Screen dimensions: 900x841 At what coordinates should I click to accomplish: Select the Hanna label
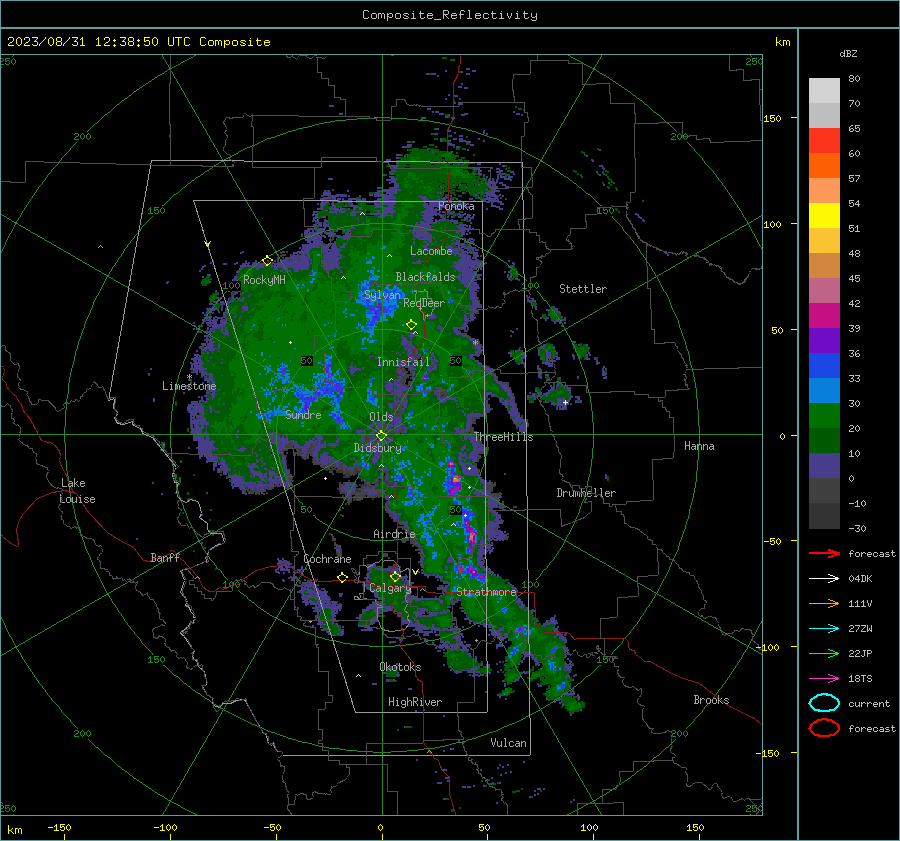[699, 446]
